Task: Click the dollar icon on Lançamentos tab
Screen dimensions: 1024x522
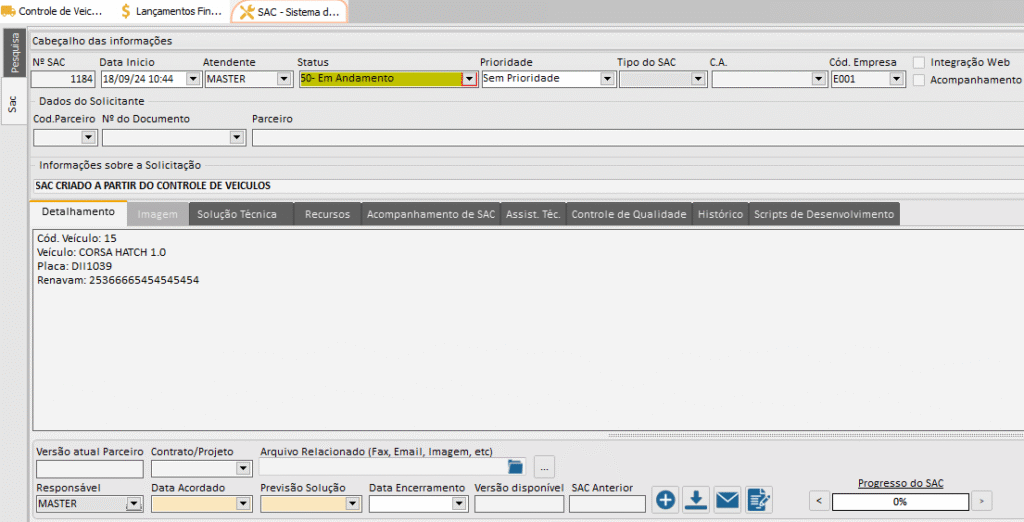Action: [x=126, y=11]
